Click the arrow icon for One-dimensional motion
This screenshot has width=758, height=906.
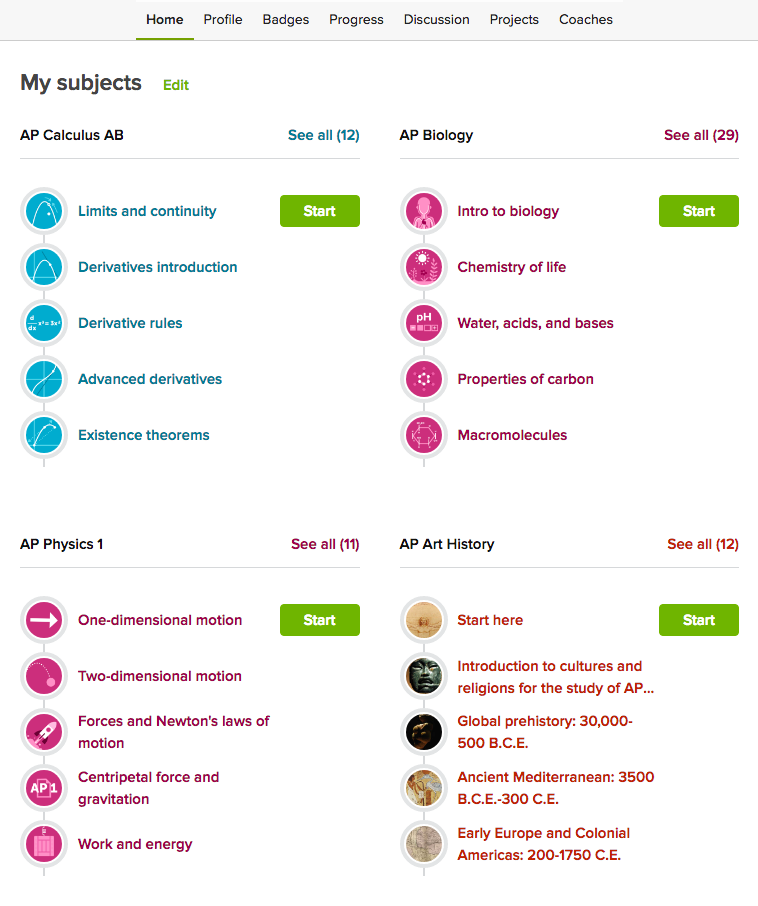point(44,621)
